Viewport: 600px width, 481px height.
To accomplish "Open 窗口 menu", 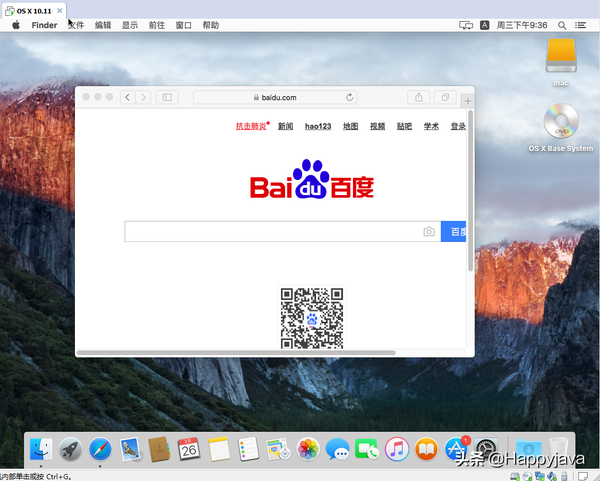I will [x=184, y=25].
